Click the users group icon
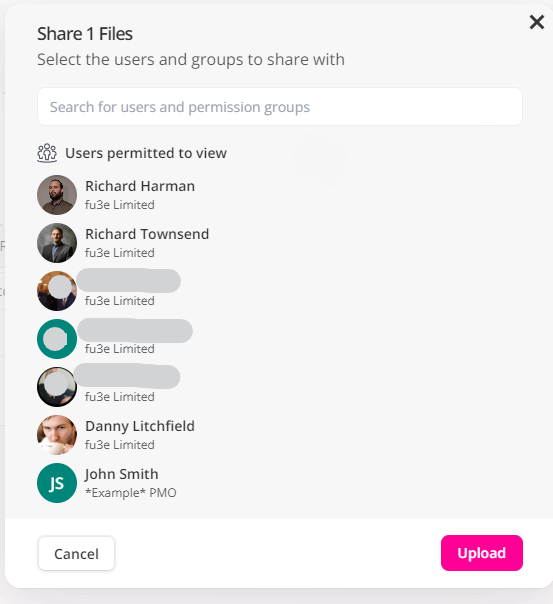Screen dimensions: 553x604 [47, 153]
